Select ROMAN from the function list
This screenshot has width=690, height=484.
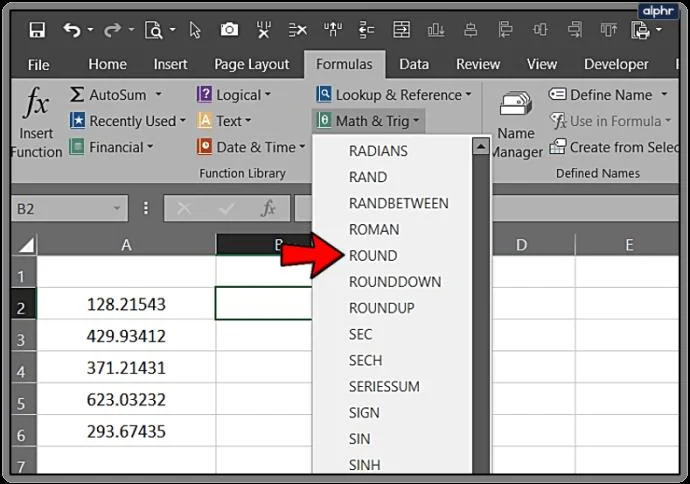pyautogui.click(x=393, y=229)
